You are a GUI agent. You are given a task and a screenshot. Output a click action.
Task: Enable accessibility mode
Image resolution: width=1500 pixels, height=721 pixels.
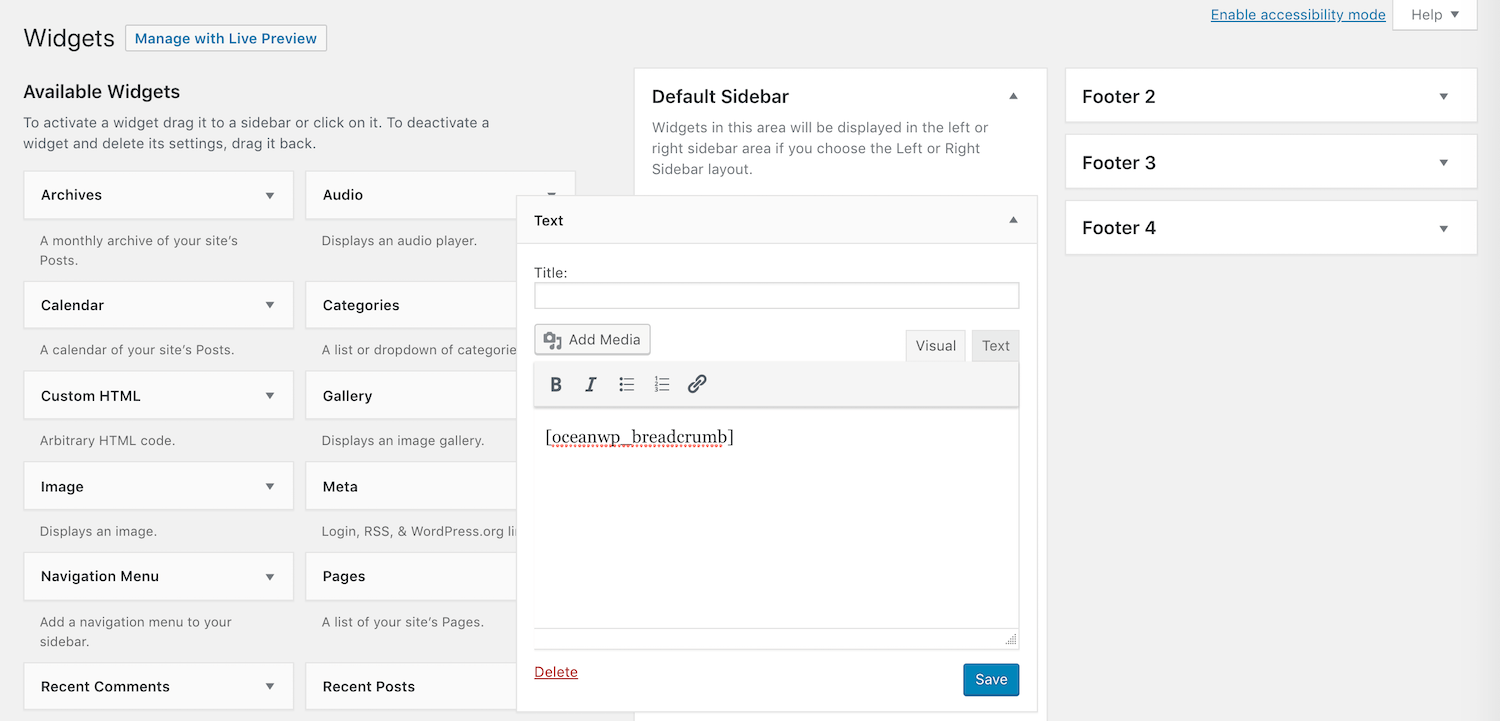1297,14
